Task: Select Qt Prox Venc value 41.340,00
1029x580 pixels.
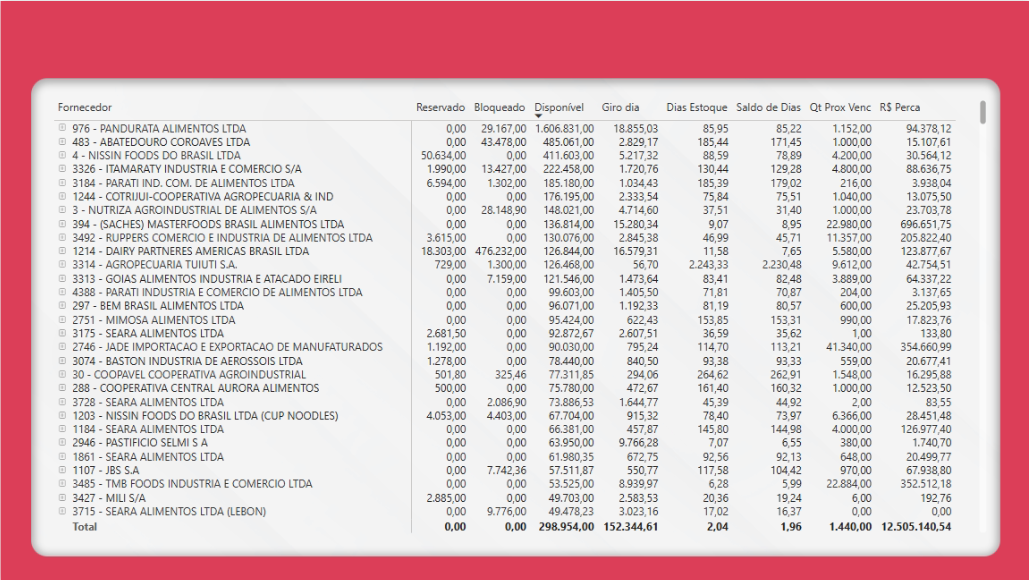Action: (849, 347)
